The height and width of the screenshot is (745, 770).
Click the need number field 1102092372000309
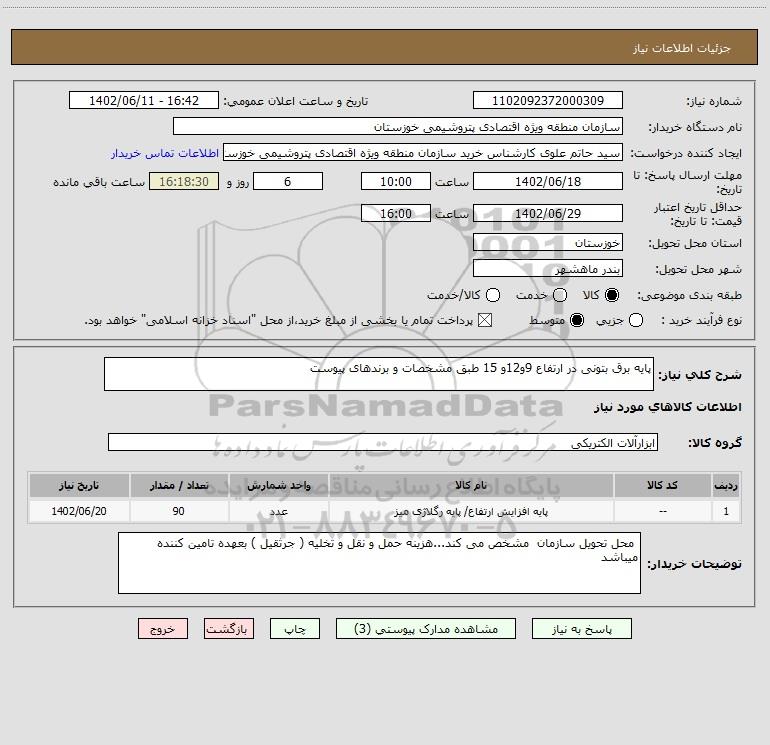tap(548, 100)
